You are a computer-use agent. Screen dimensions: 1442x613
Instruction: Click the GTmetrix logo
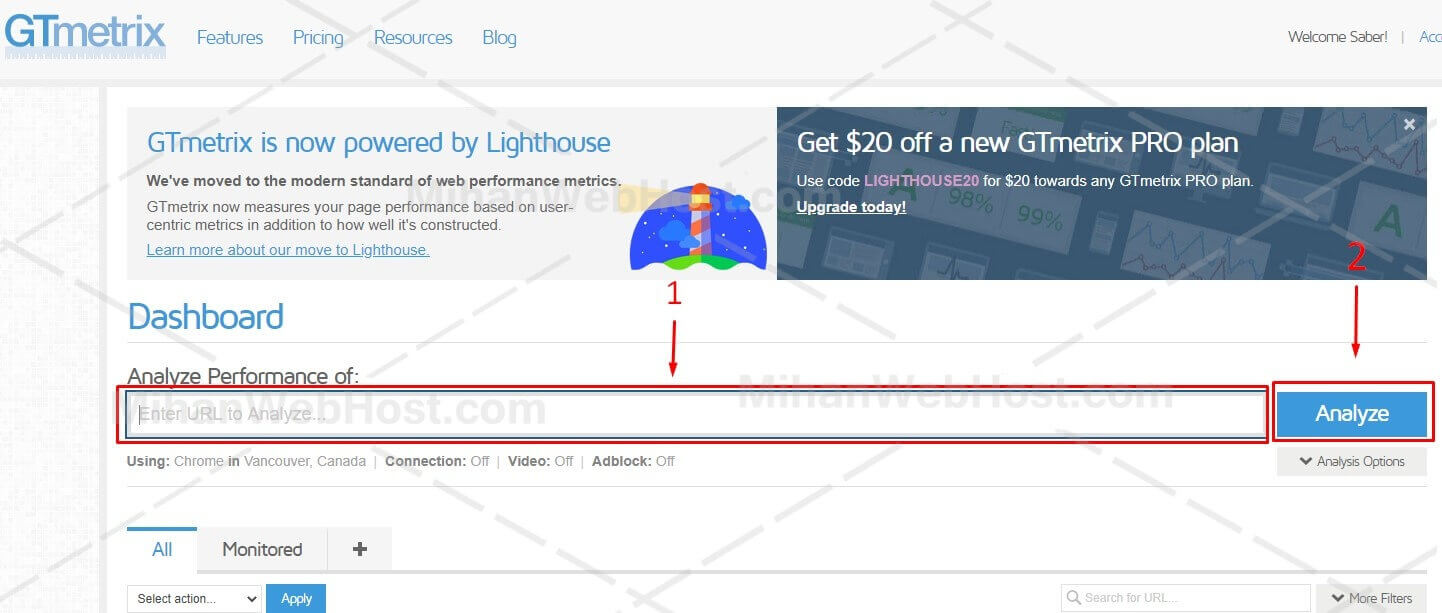pyautogui.click(x=84, y=34)
